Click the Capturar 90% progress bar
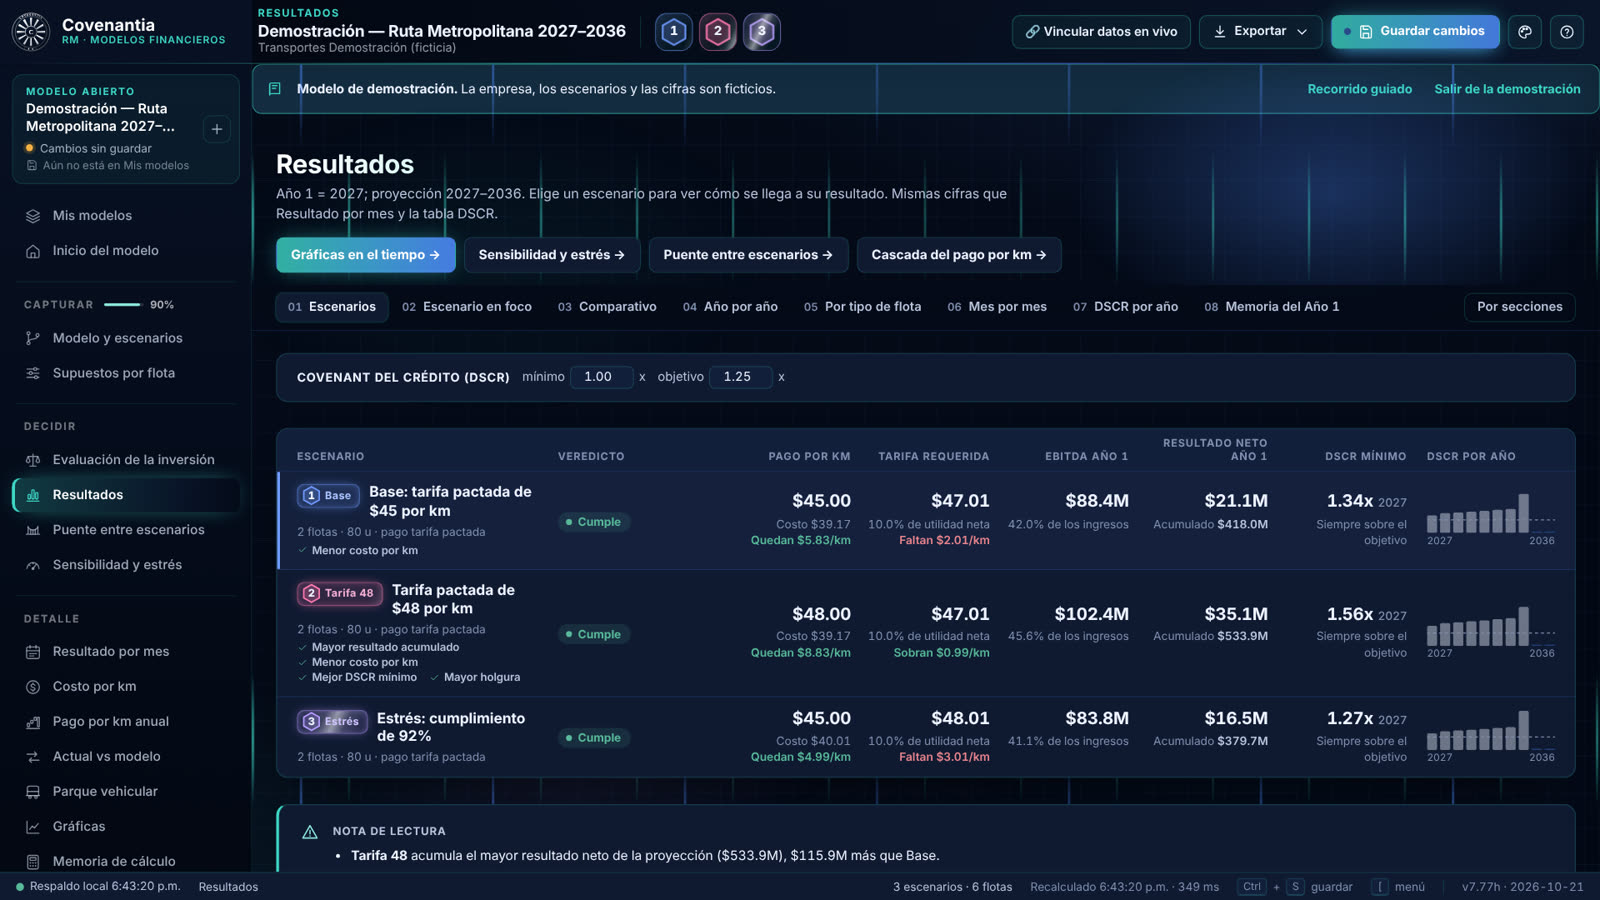The width and height of the screenshot is (1600, 900). [122, 305]
